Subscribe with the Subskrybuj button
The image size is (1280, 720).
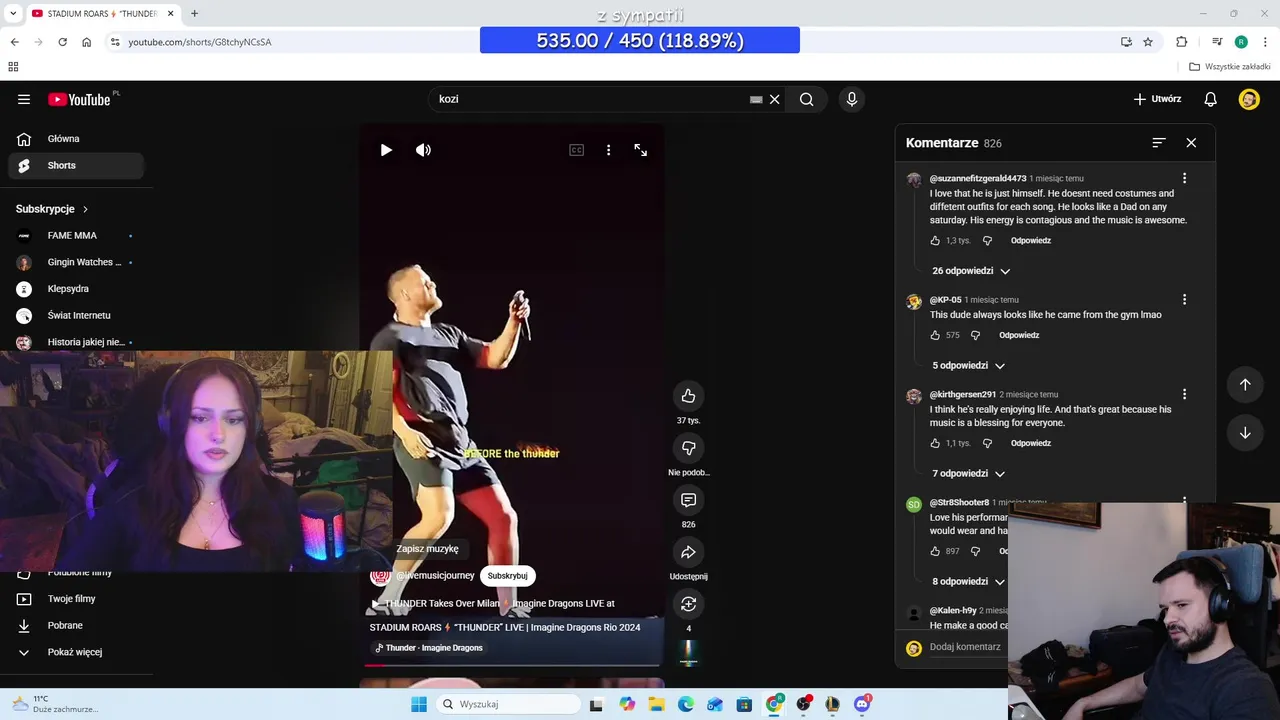[507, 576]
